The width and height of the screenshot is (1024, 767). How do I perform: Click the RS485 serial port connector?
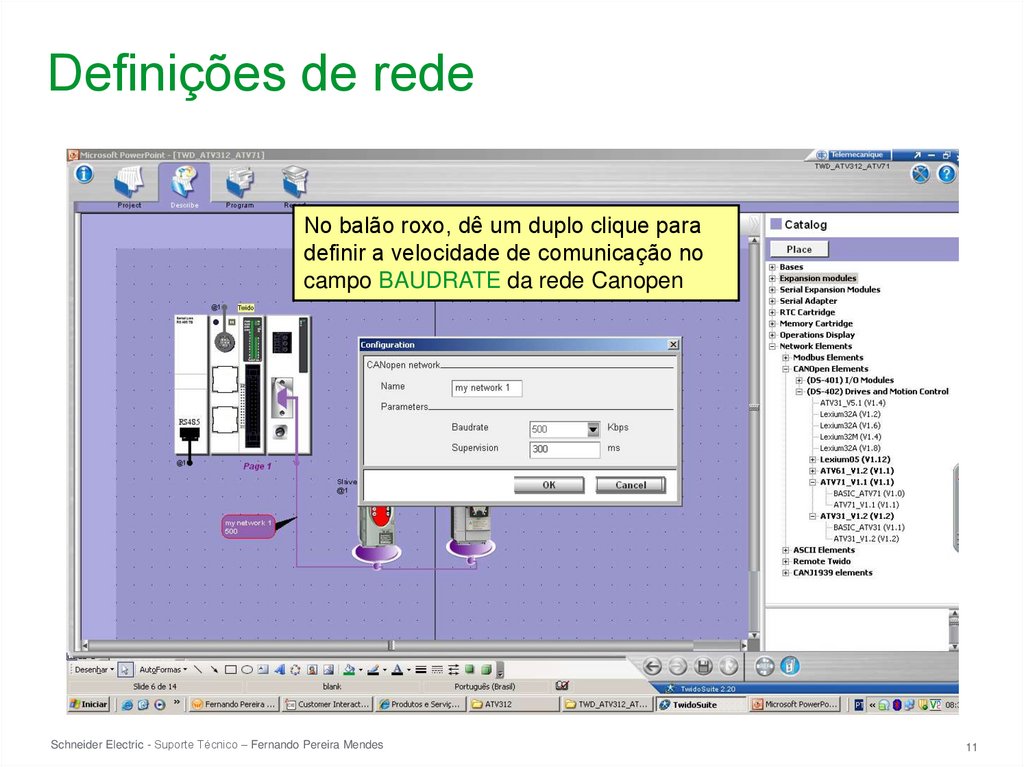(189, 434)
